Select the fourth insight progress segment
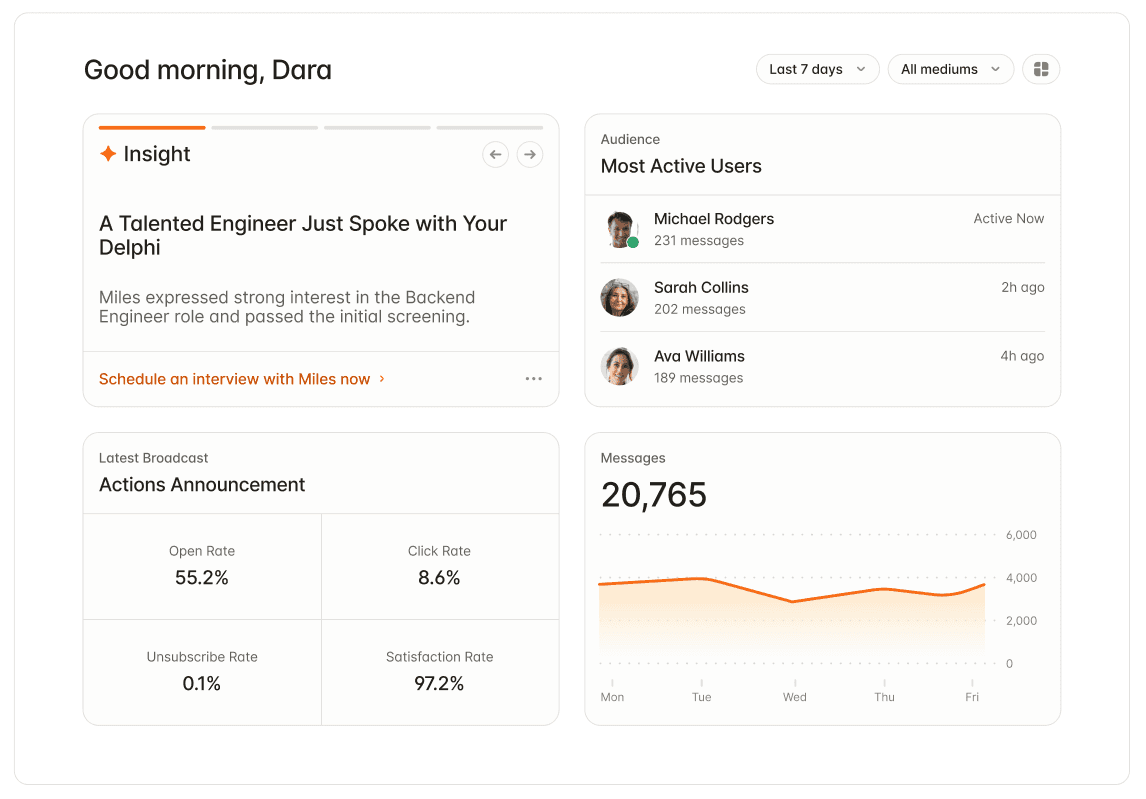The width and height of the screenshot is (1146, 799). tap(490, 128)
